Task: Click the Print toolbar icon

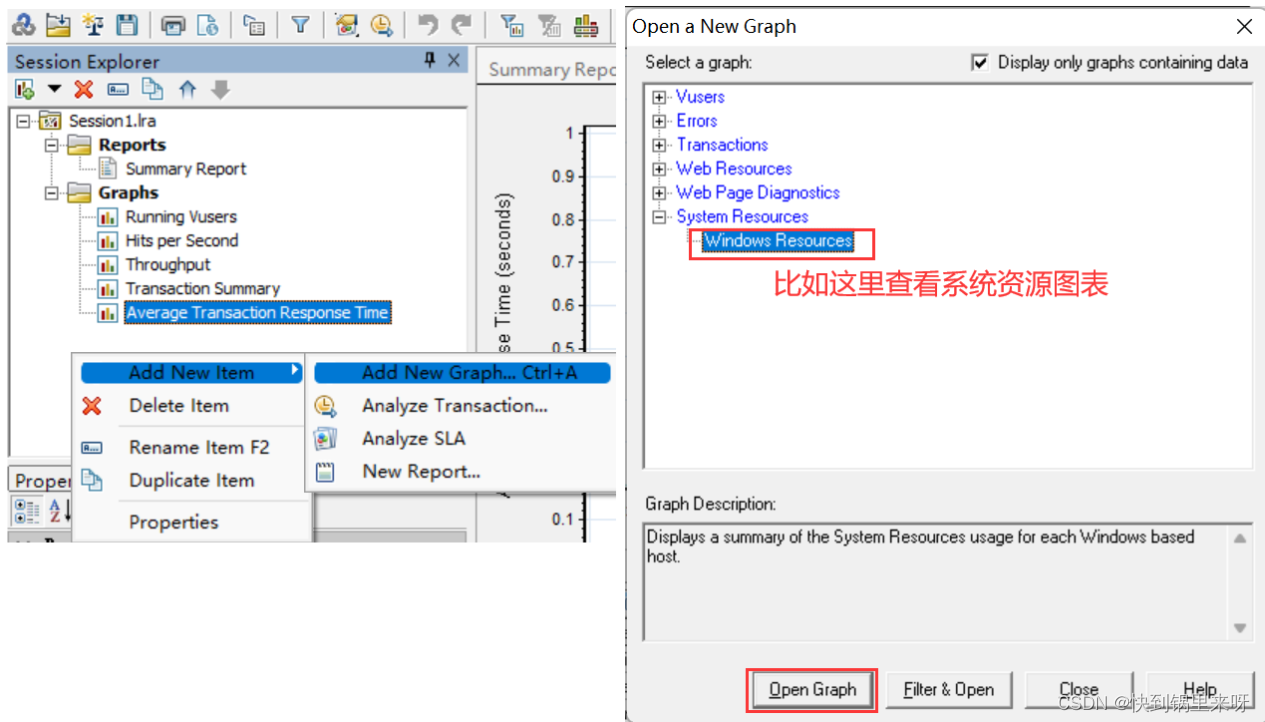Action: [173, 25]
